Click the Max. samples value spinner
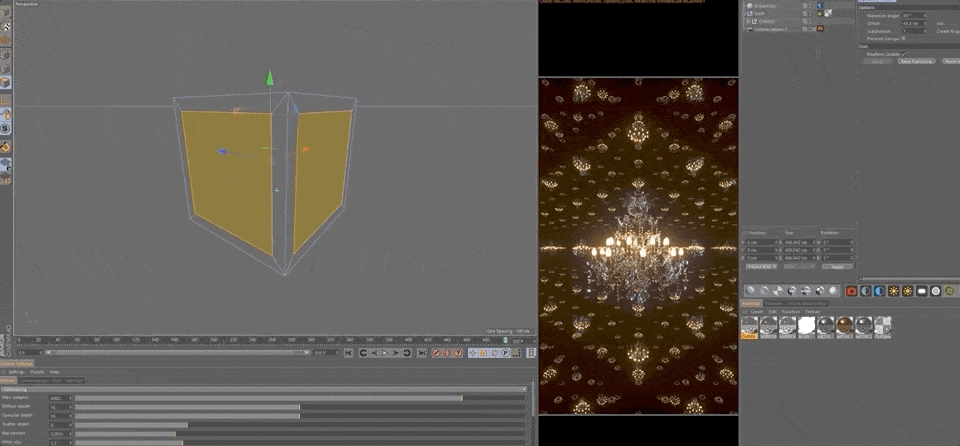The width and height of the screenshot is (960, 446). 70,398
